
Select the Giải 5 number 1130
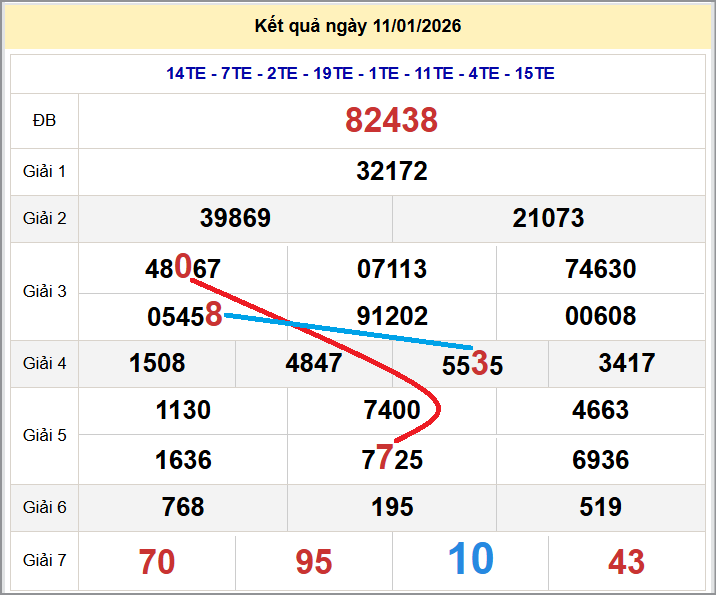[183, 410]
